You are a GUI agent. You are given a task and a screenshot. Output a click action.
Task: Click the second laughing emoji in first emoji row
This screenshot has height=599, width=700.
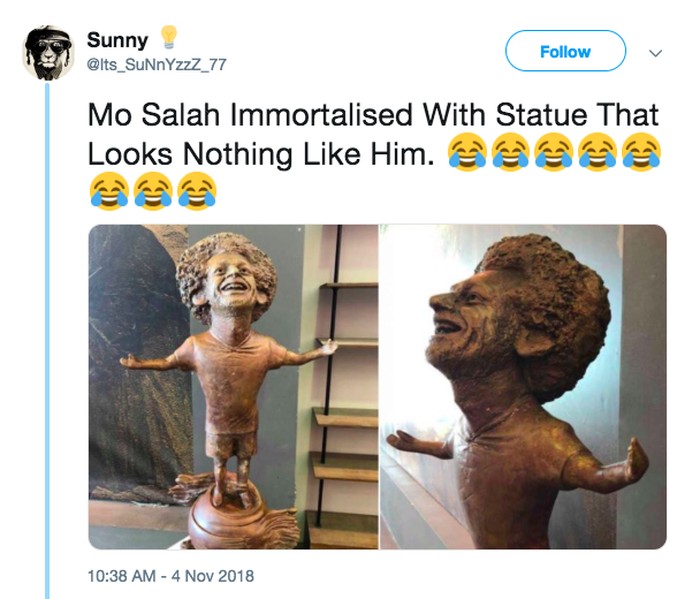click(x=510, y=154)
